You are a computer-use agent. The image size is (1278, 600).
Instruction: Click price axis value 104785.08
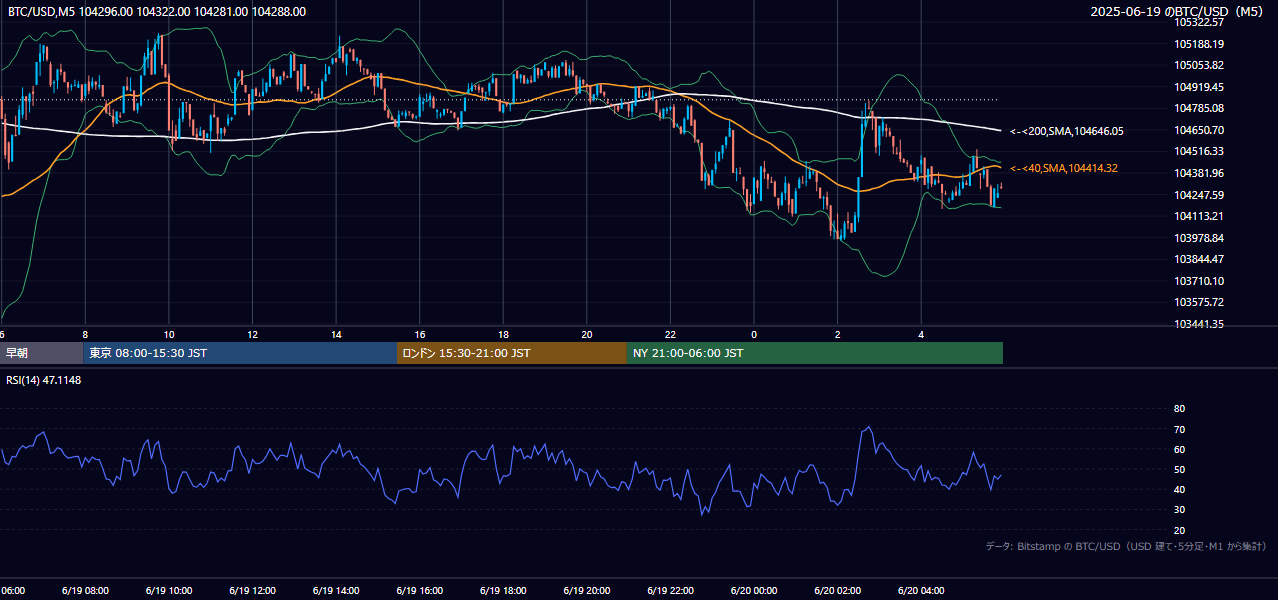pyautogui.click(x=1199, y=108)
